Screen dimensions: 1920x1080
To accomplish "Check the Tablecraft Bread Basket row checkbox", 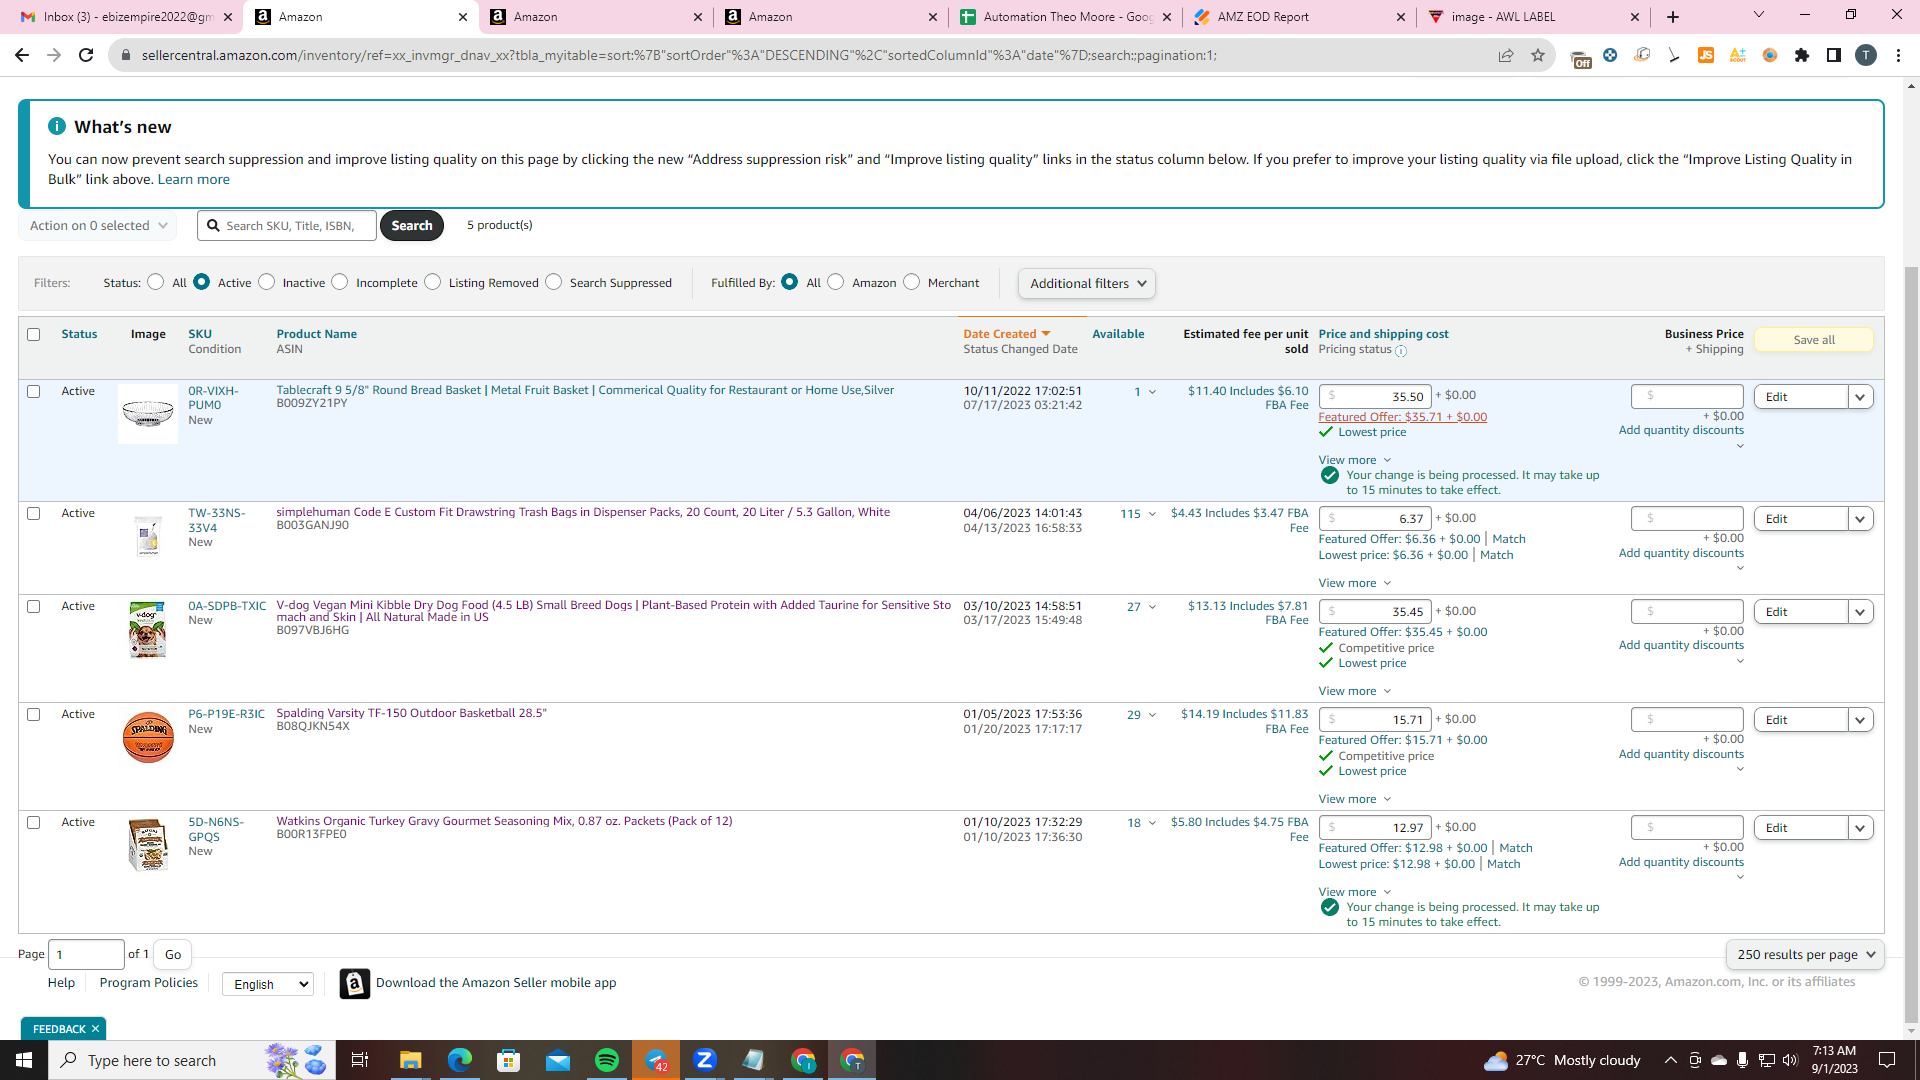I will [34, 392].
